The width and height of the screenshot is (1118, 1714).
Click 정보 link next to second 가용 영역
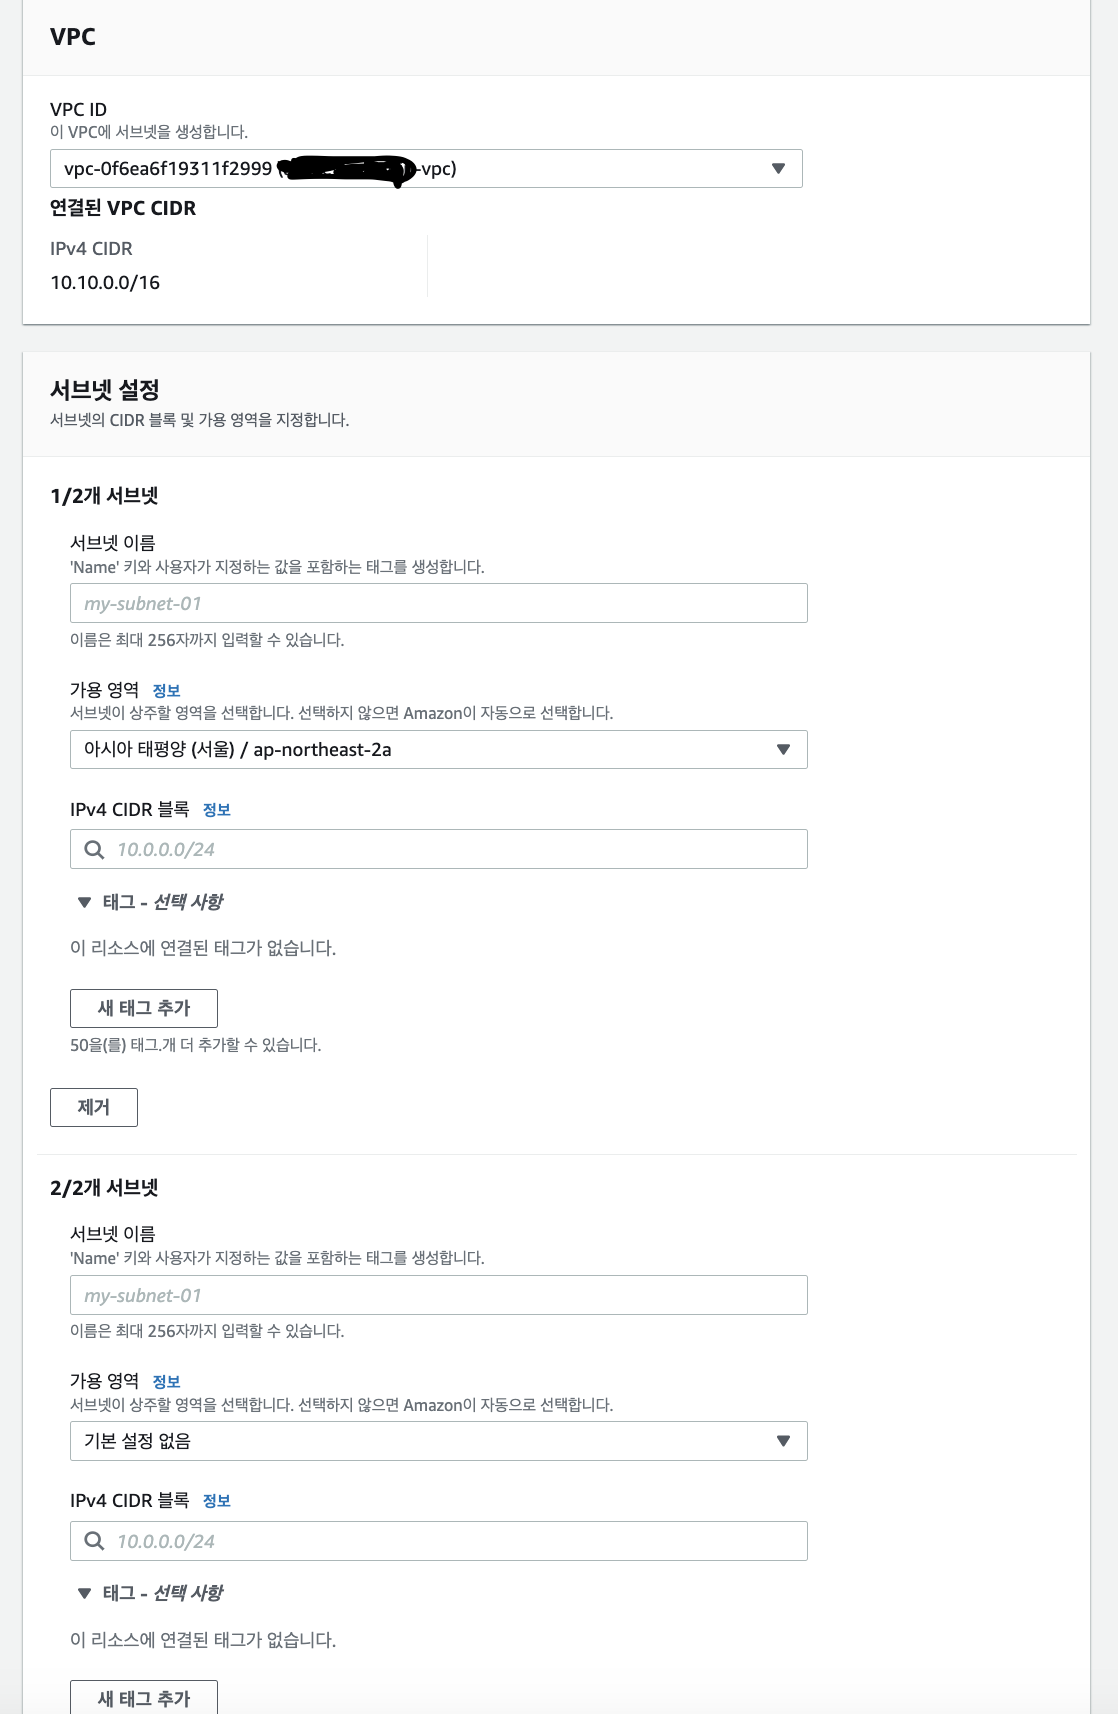(x=166, y=1382)
